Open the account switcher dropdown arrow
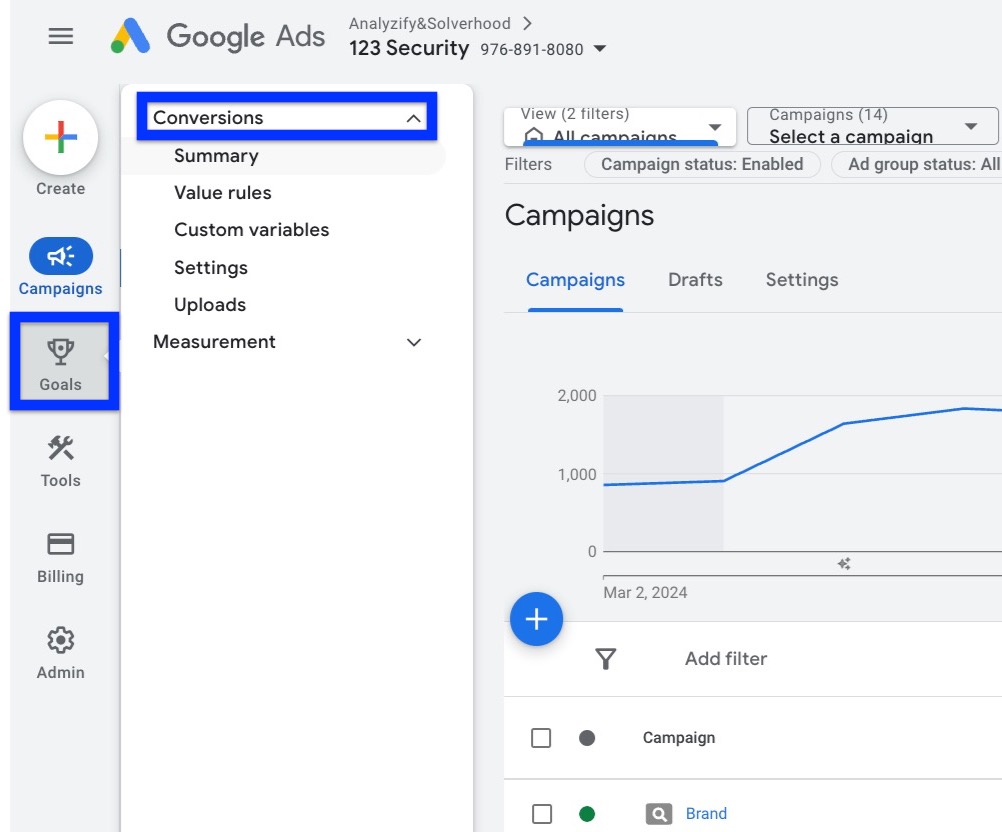 click(x=599, y=49)
